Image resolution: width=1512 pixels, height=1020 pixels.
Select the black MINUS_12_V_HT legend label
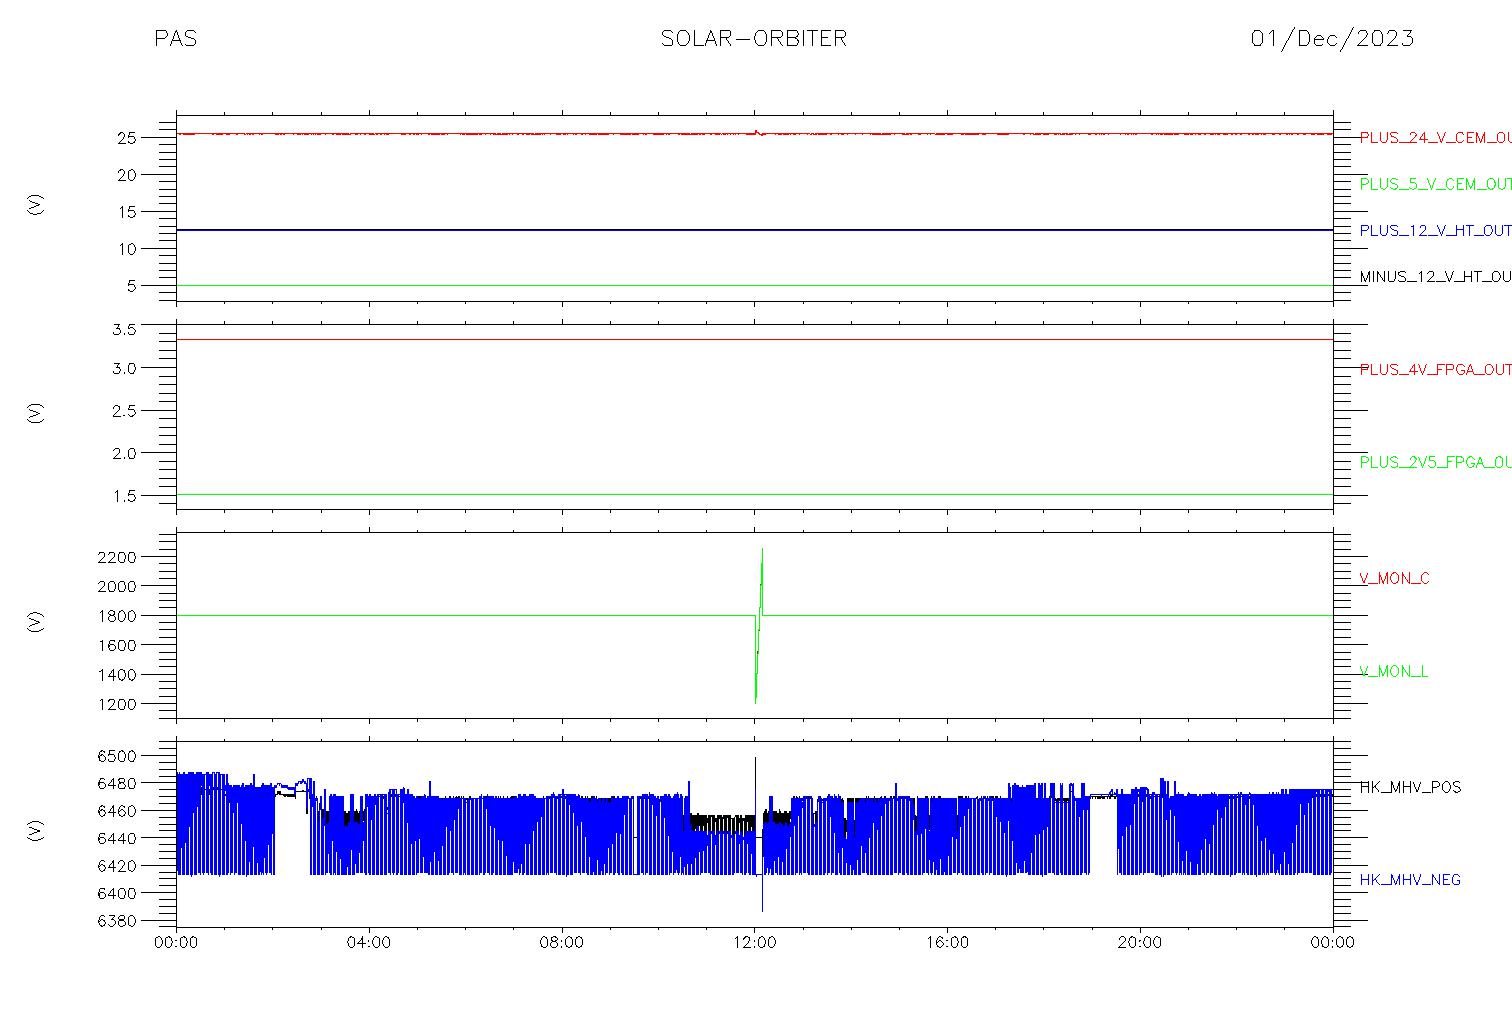[x=1435, y=277]
